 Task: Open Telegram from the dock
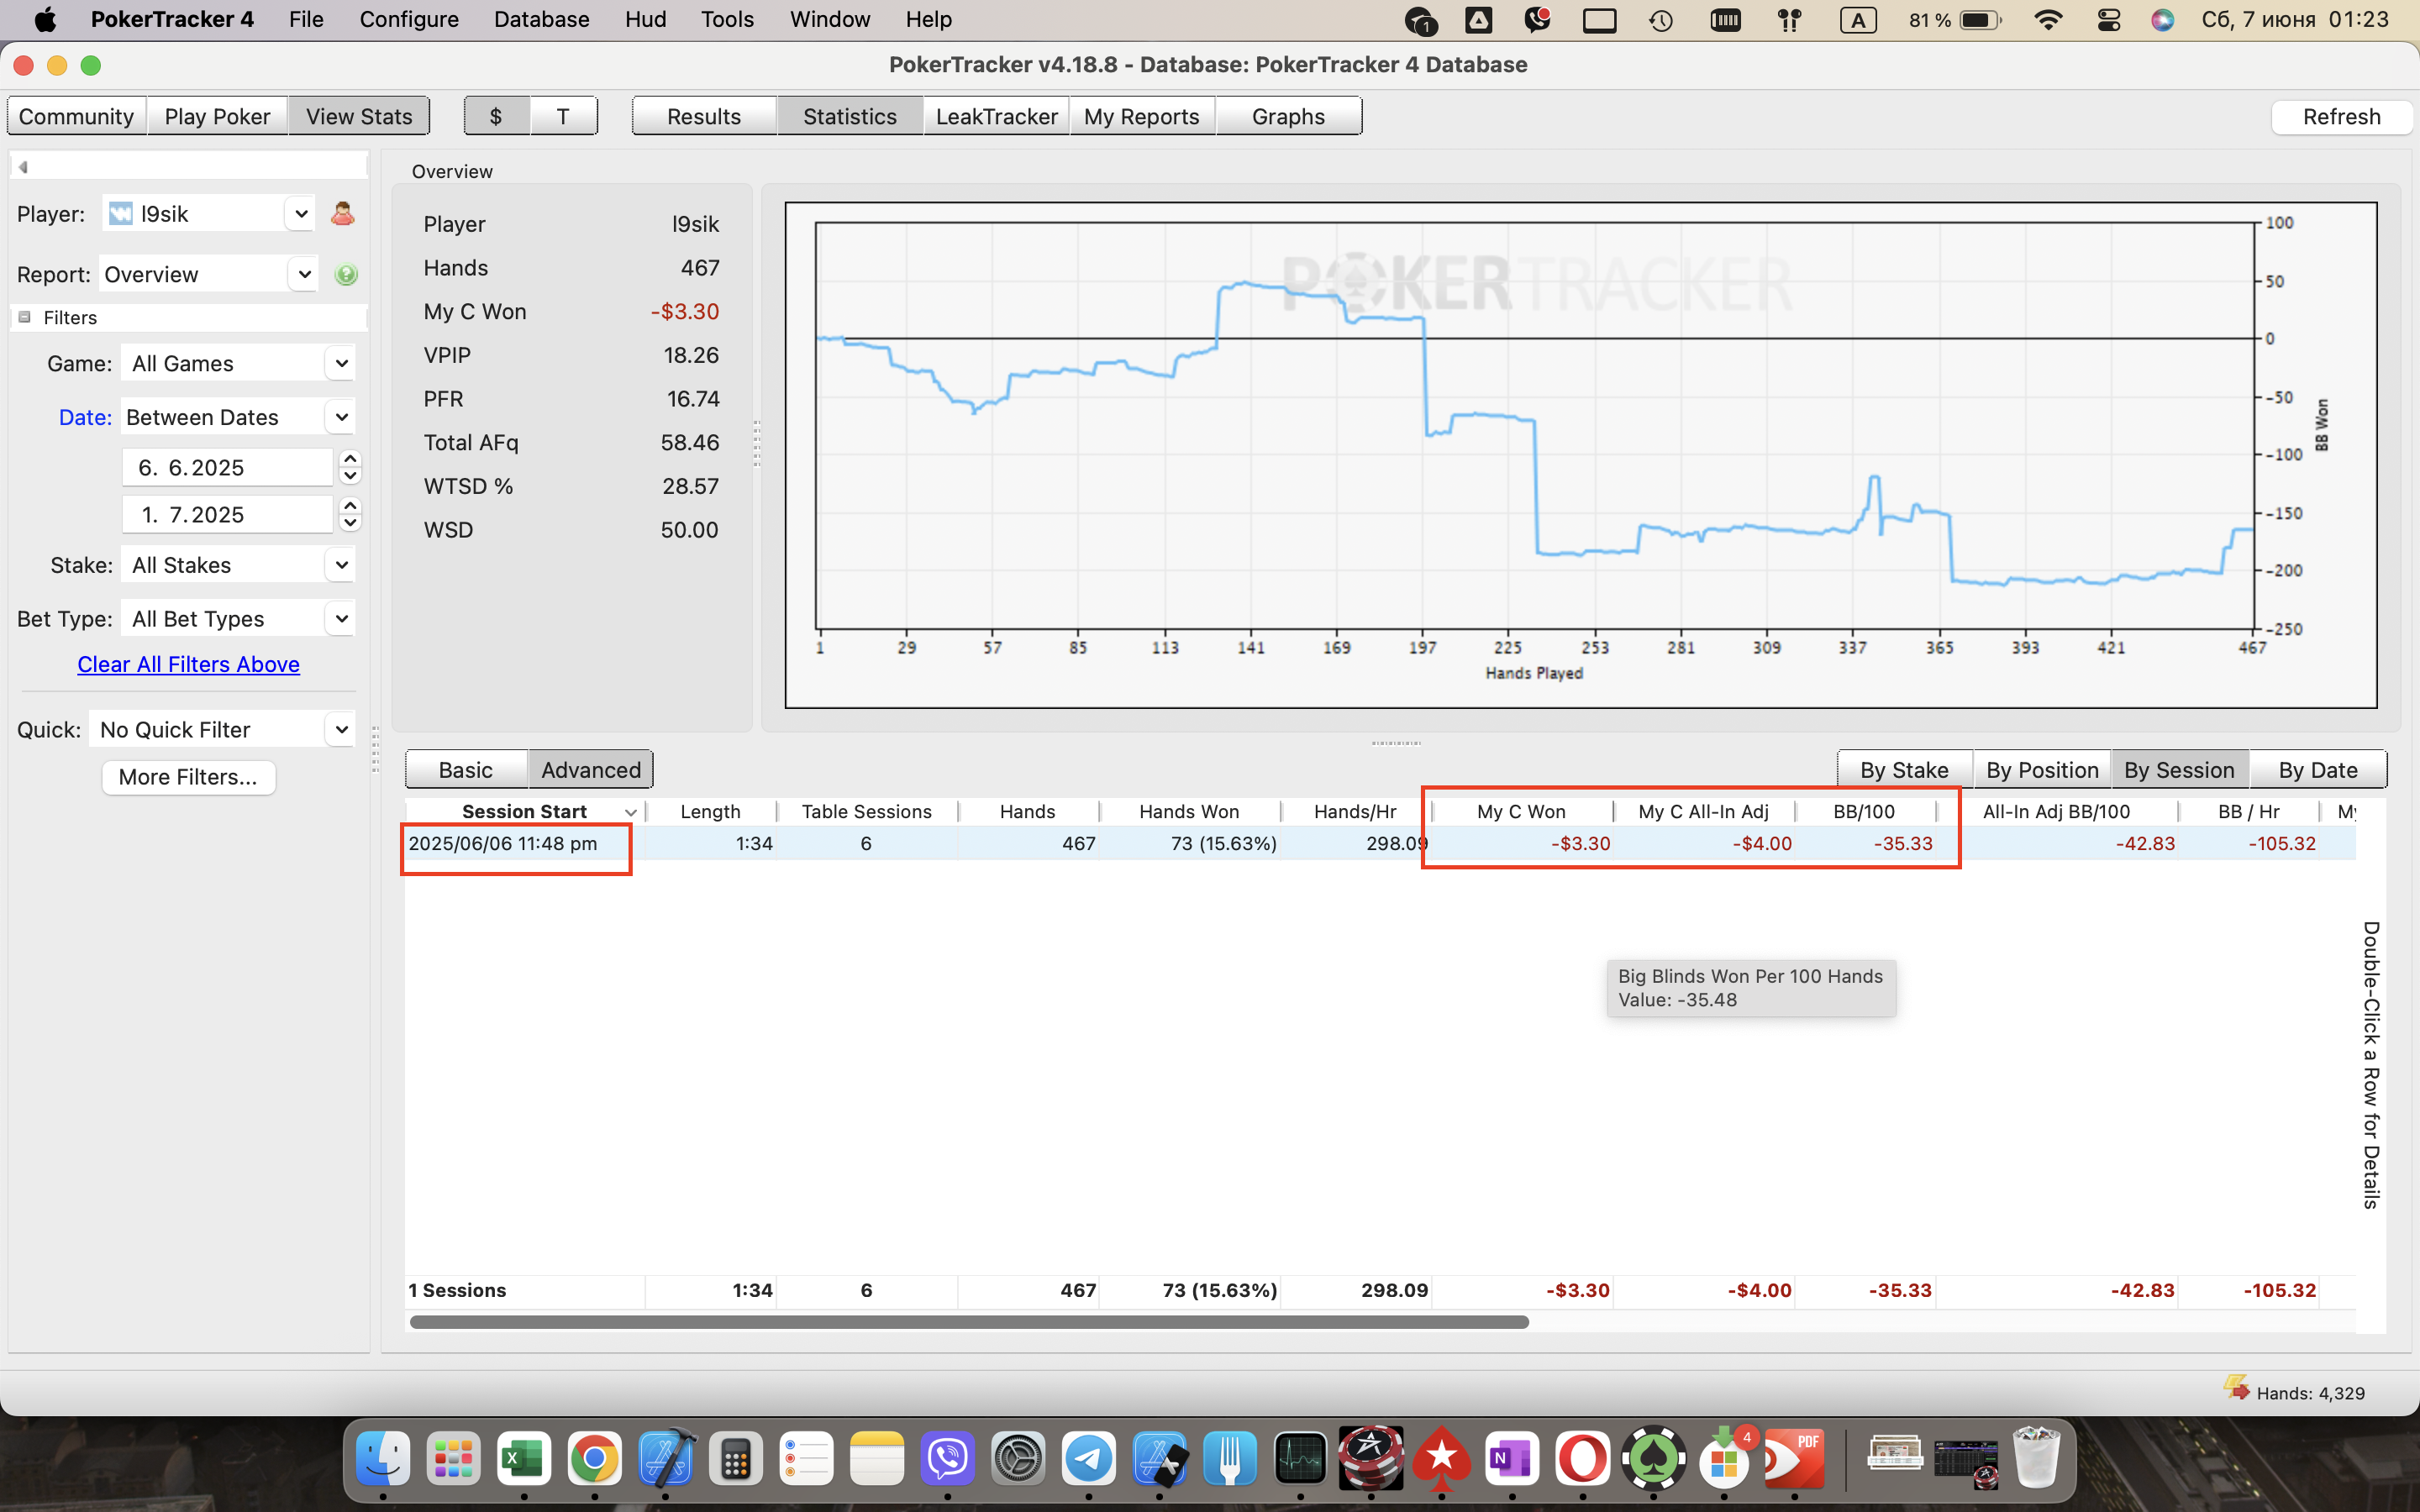(1089, 1457)
